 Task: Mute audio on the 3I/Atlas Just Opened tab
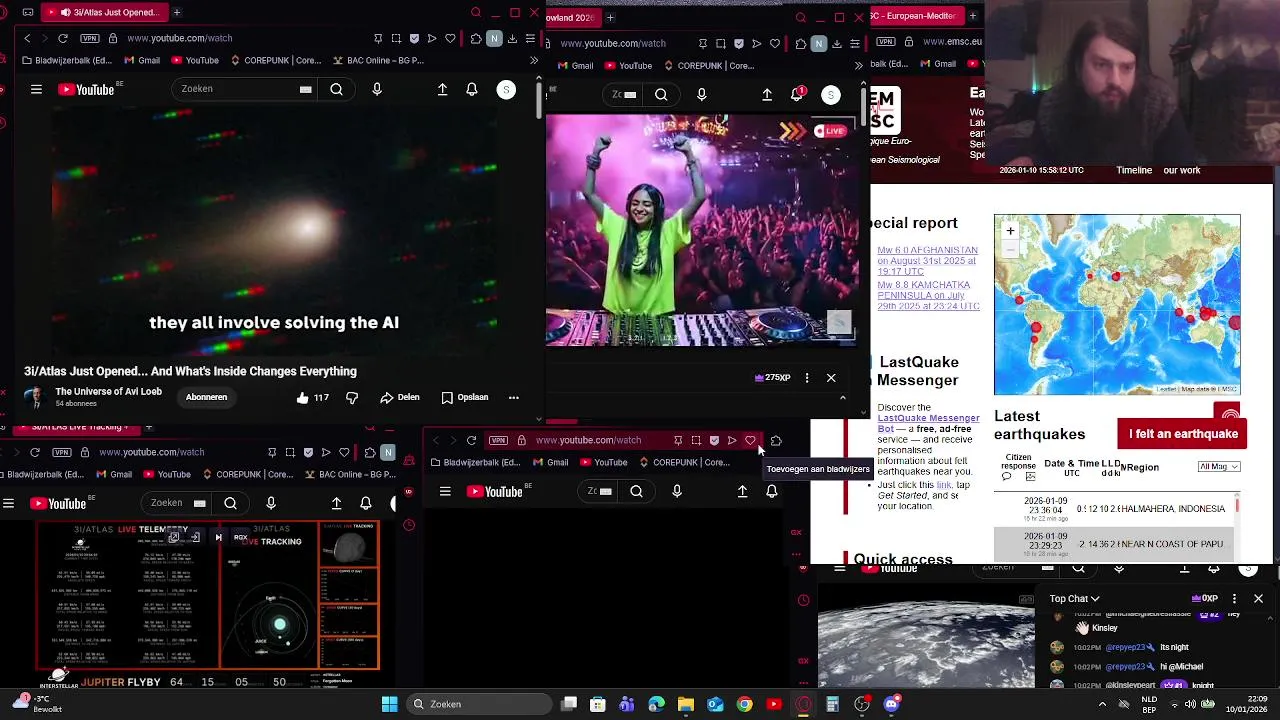coord(66,13)
